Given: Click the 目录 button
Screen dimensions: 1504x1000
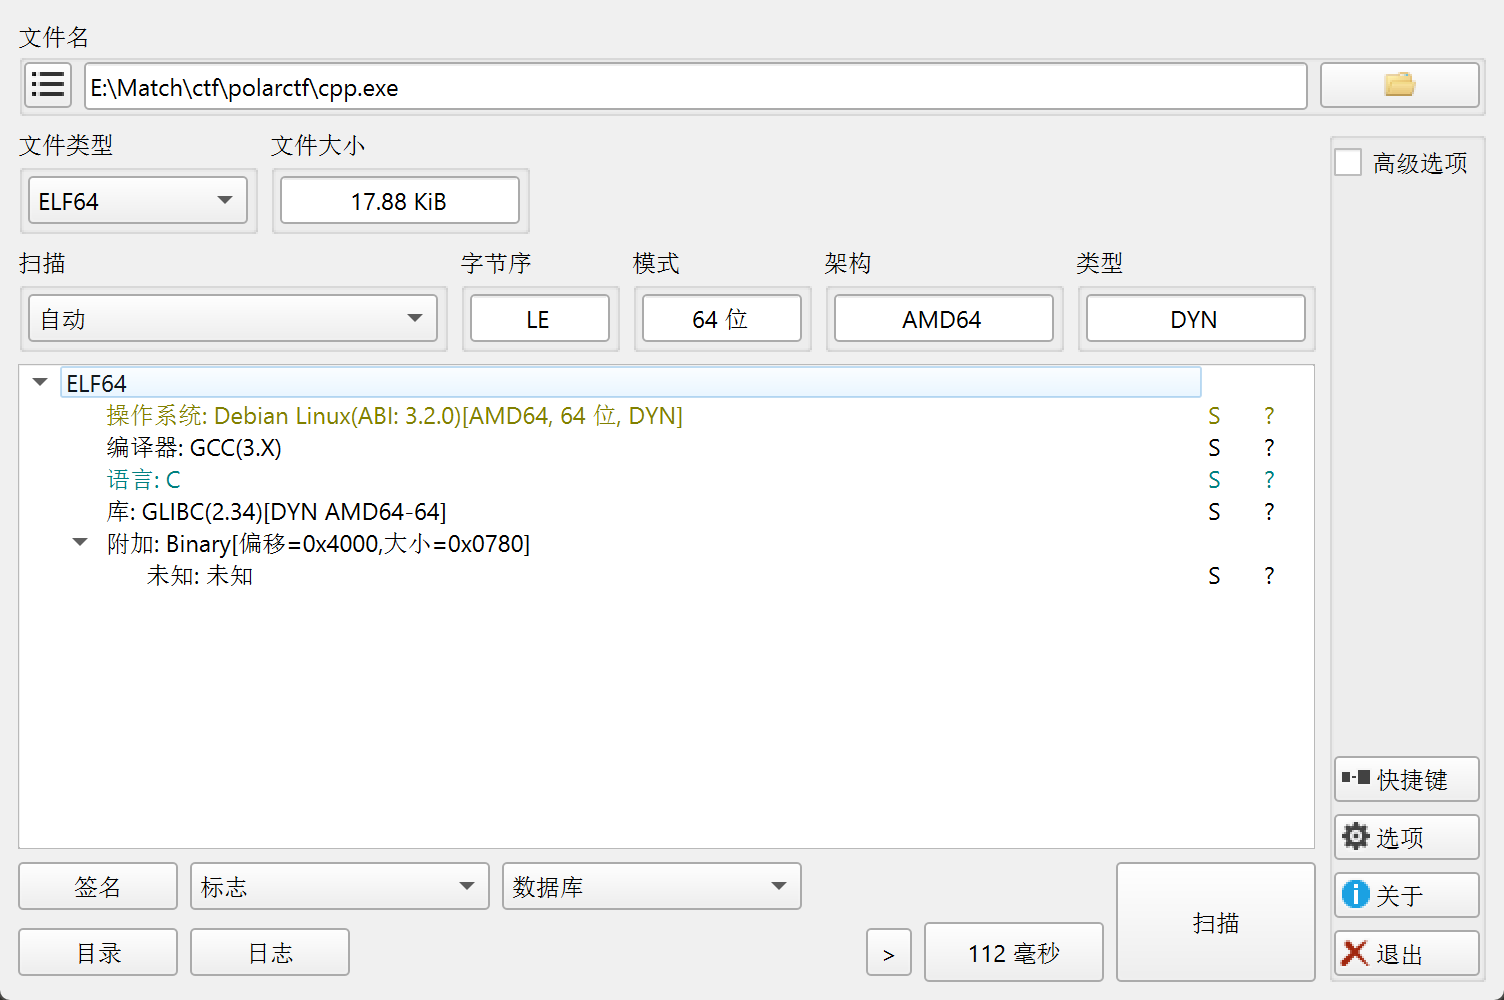Looking at the screenshot, I should pyautogui.click(x=98, y=952).
